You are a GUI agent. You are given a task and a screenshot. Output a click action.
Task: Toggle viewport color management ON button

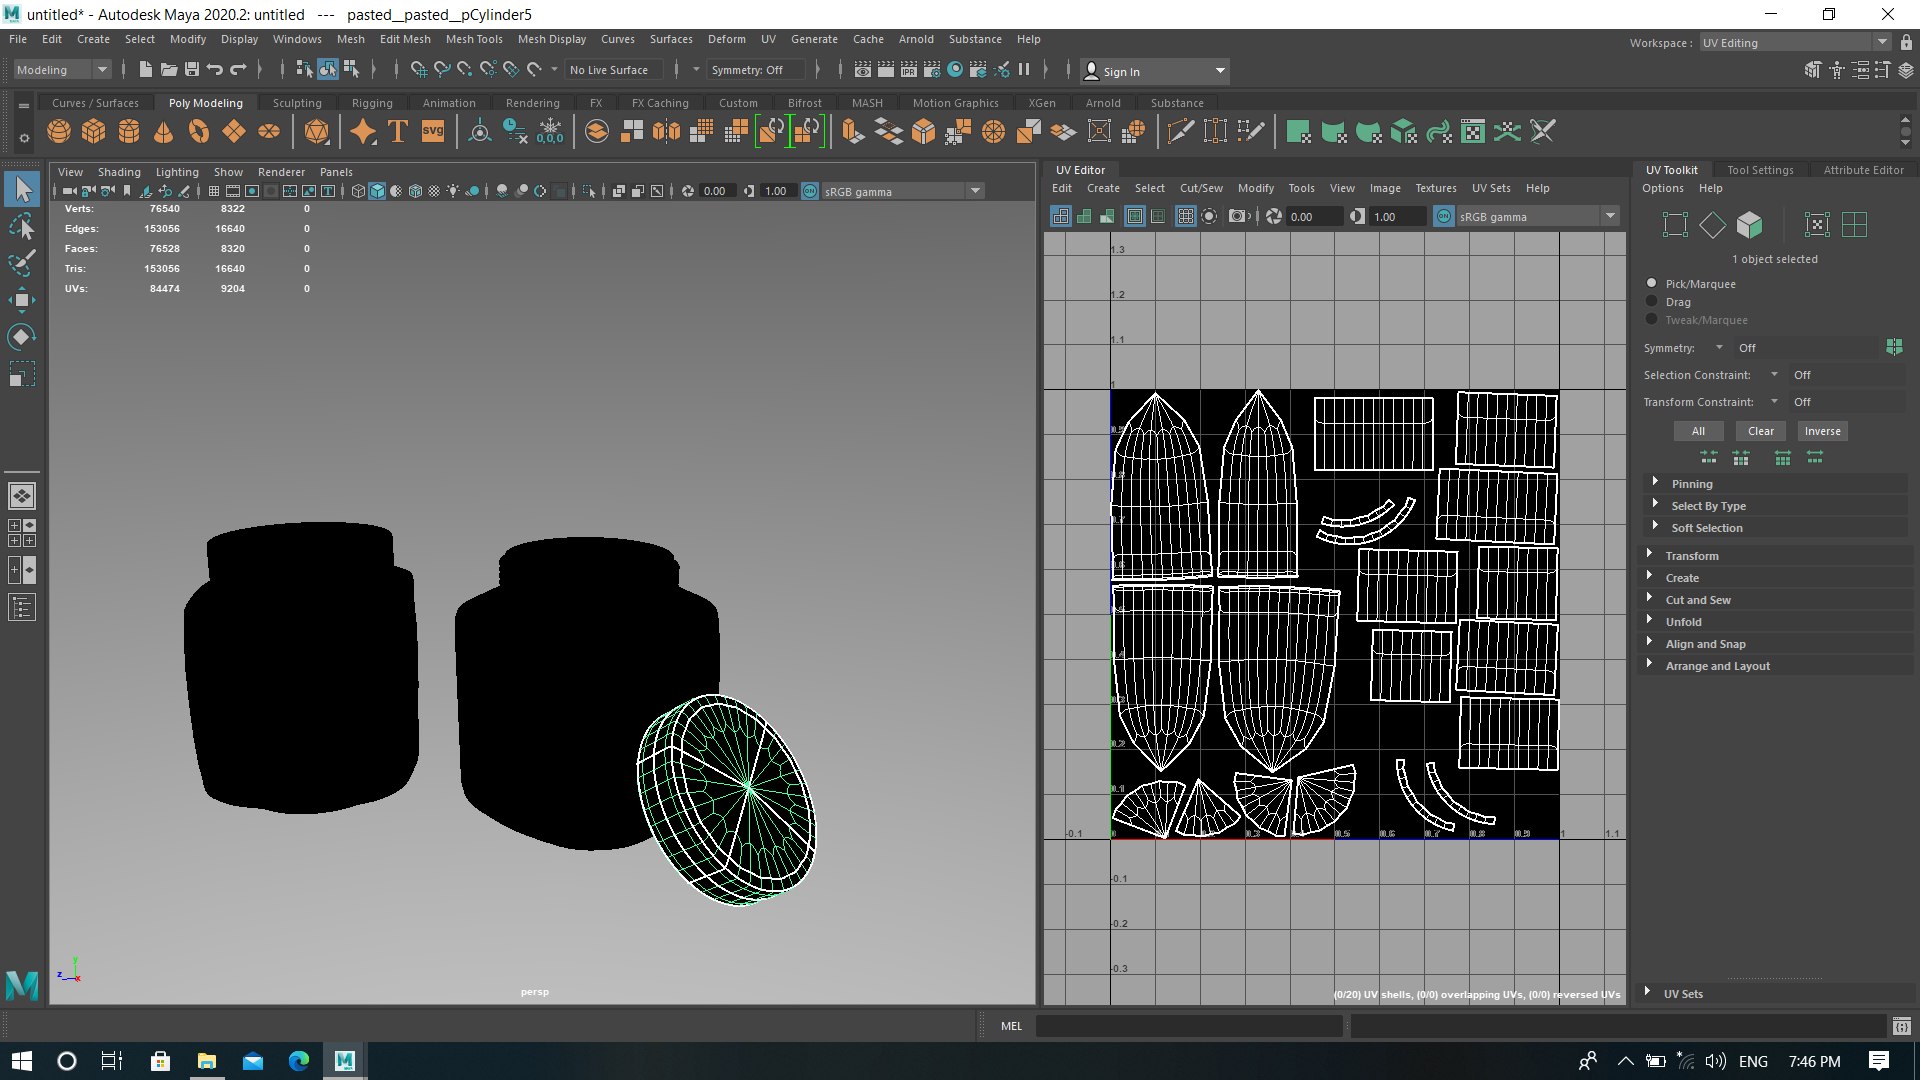[810, 191]
